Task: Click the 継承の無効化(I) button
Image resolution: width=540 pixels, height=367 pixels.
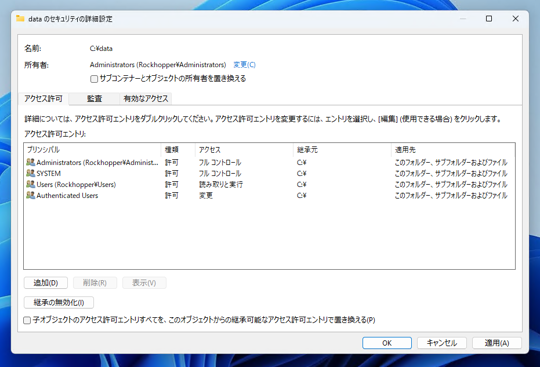Action: [59, 303]
